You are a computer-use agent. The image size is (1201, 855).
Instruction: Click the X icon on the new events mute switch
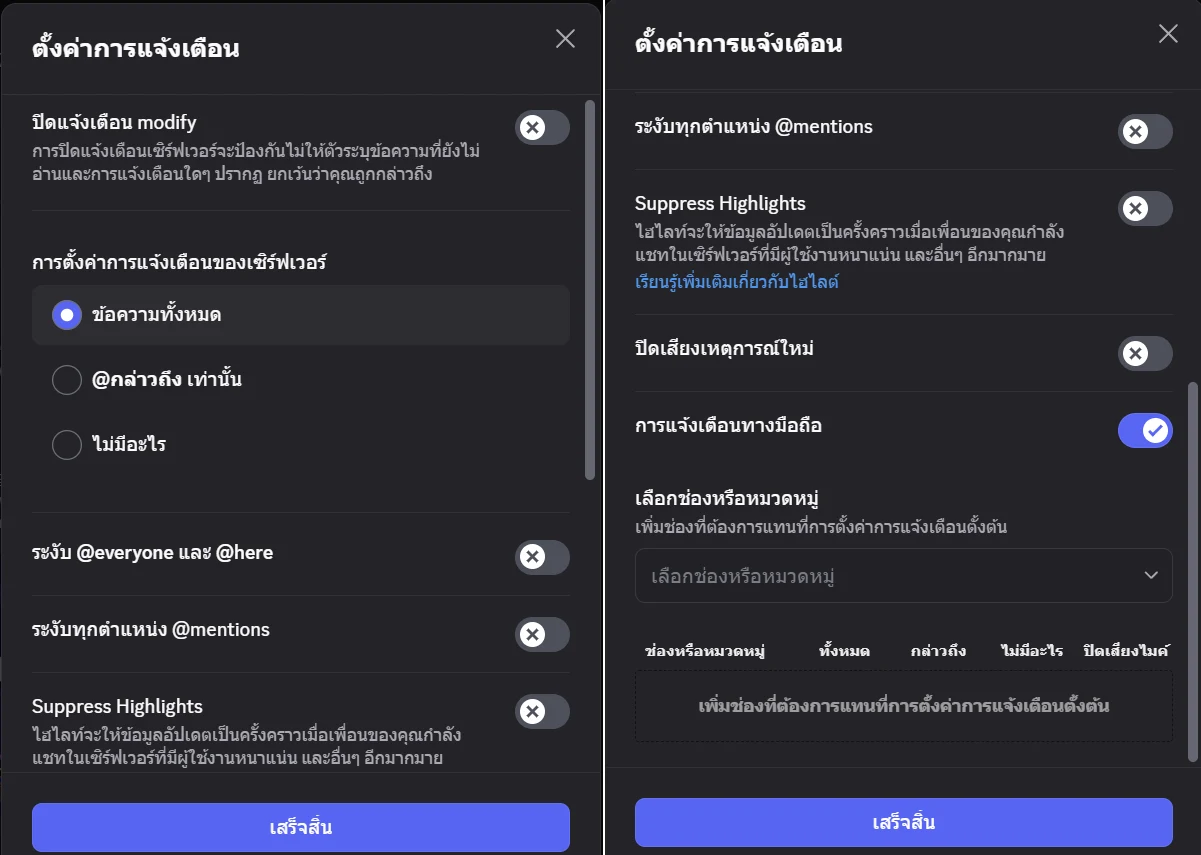pos(1137,353)
